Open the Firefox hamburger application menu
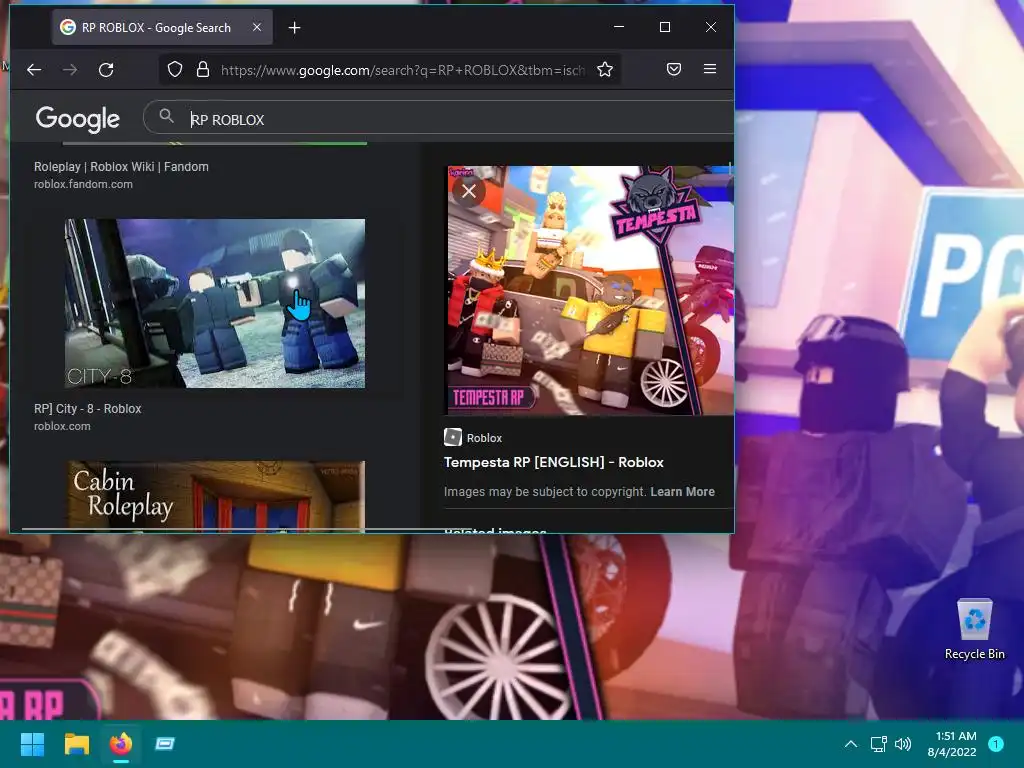The width and height of the screenshot is (1024, 768). pyautogui.click(x=710, y=69)
